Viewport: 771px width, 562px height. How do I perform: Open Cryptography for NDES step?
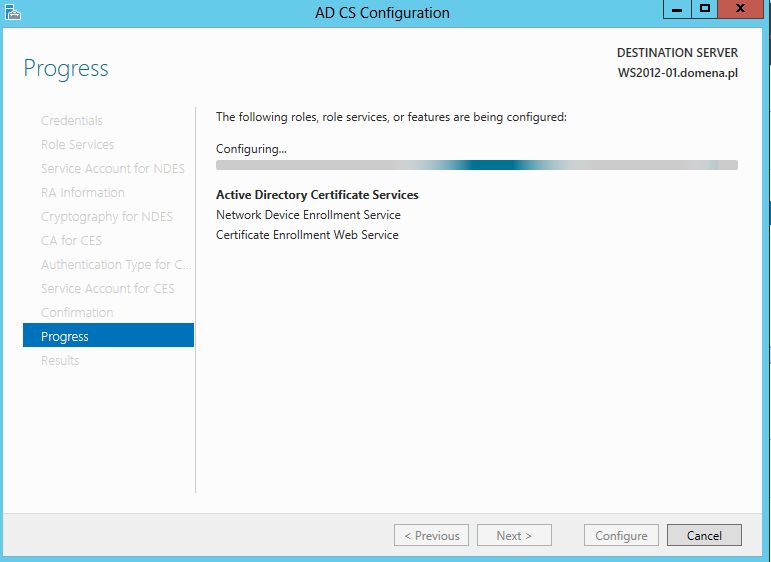pyautogui.click(x=107, y=217)
